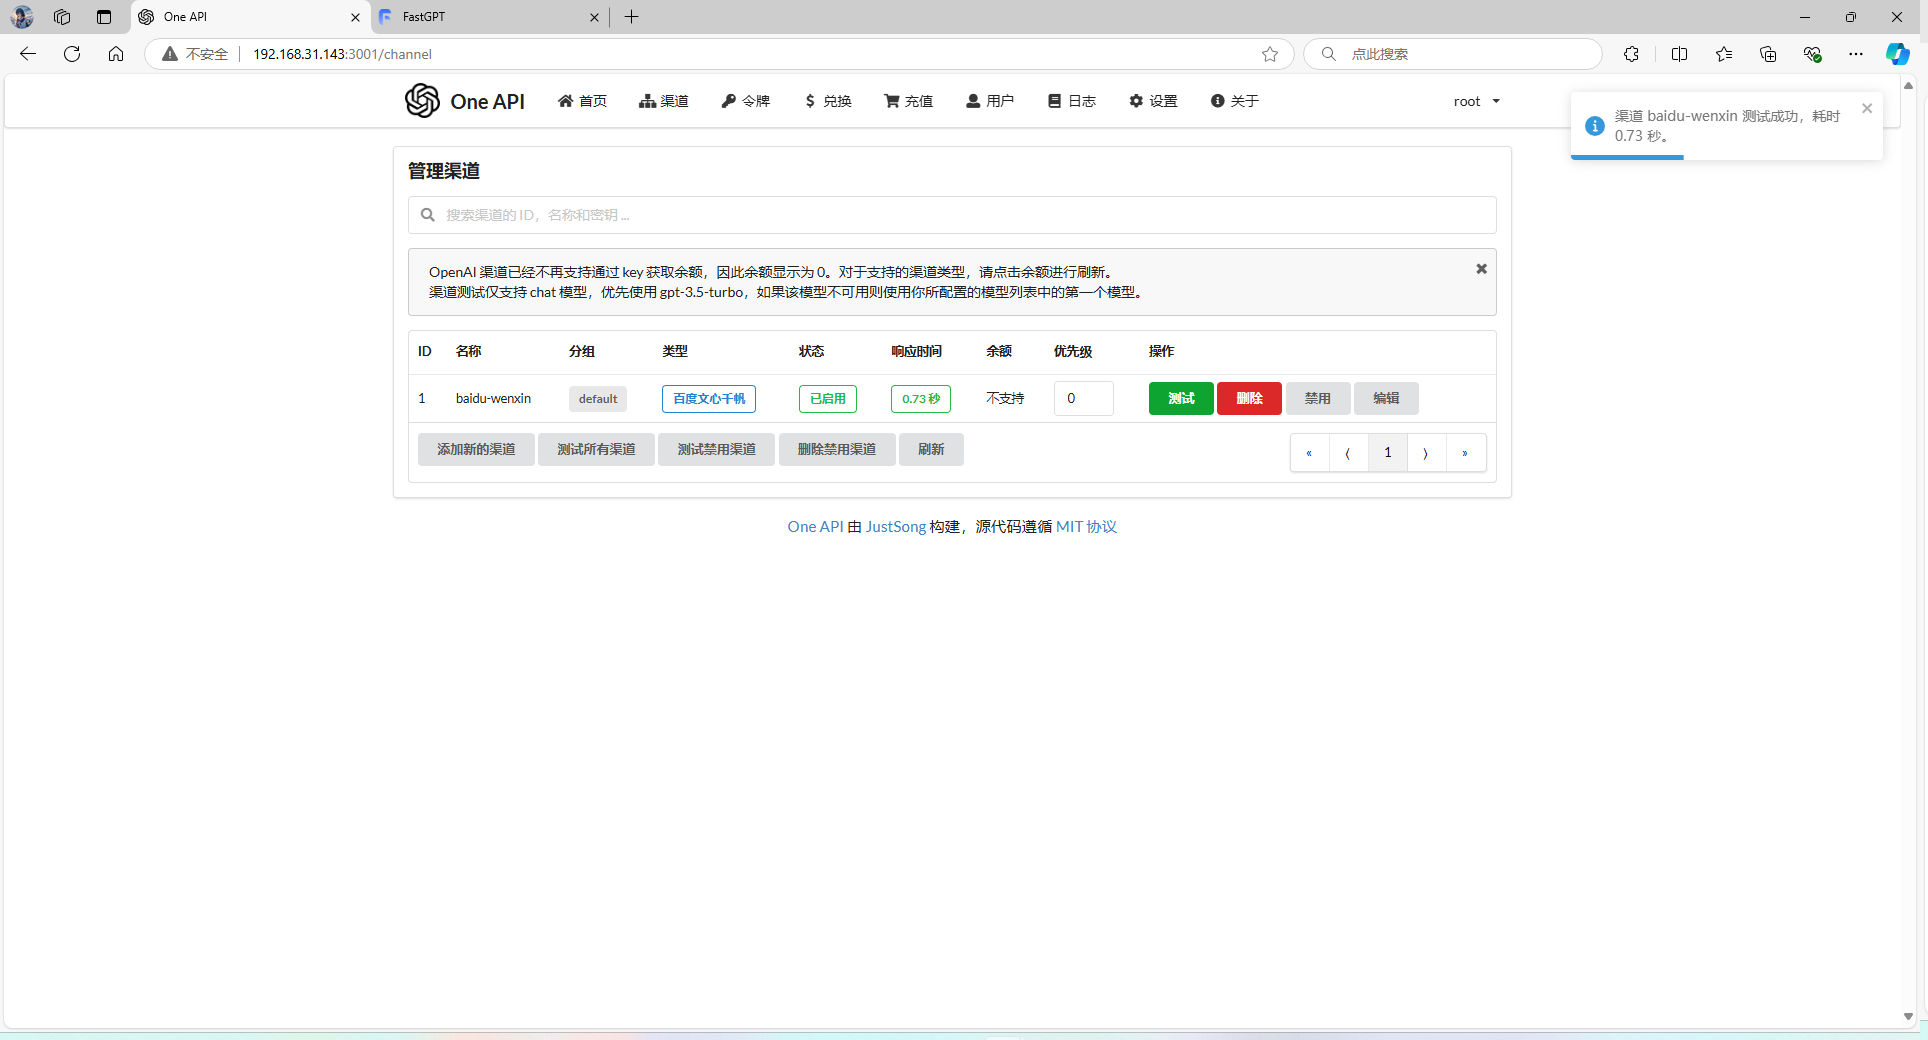Open the JustSong footer link
Image resolution: width=1928 pixels, height=1040 pixels.
896,527
